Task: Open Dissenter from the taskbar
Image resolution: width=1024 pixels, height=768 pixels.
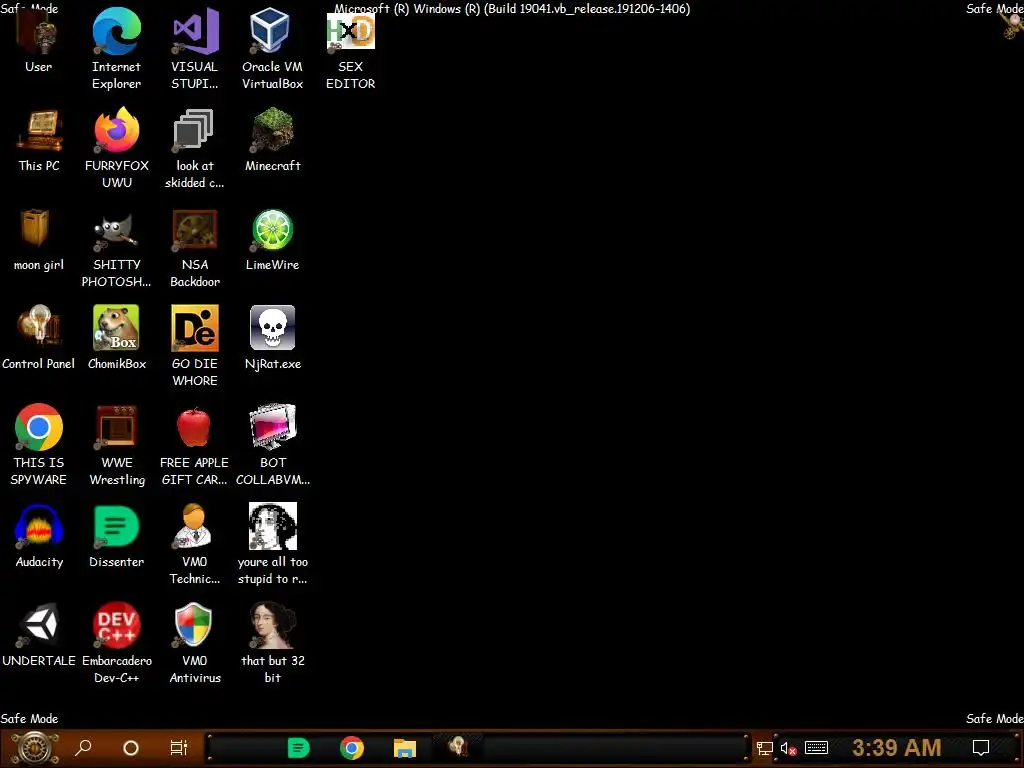Action: [298, 748]
